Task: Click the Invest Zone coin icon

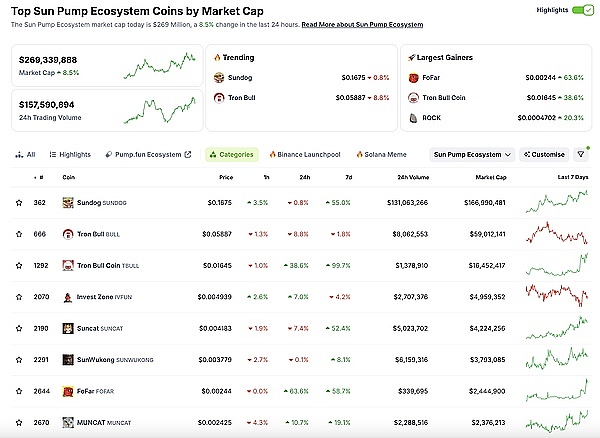Action: tap(68, 297)
